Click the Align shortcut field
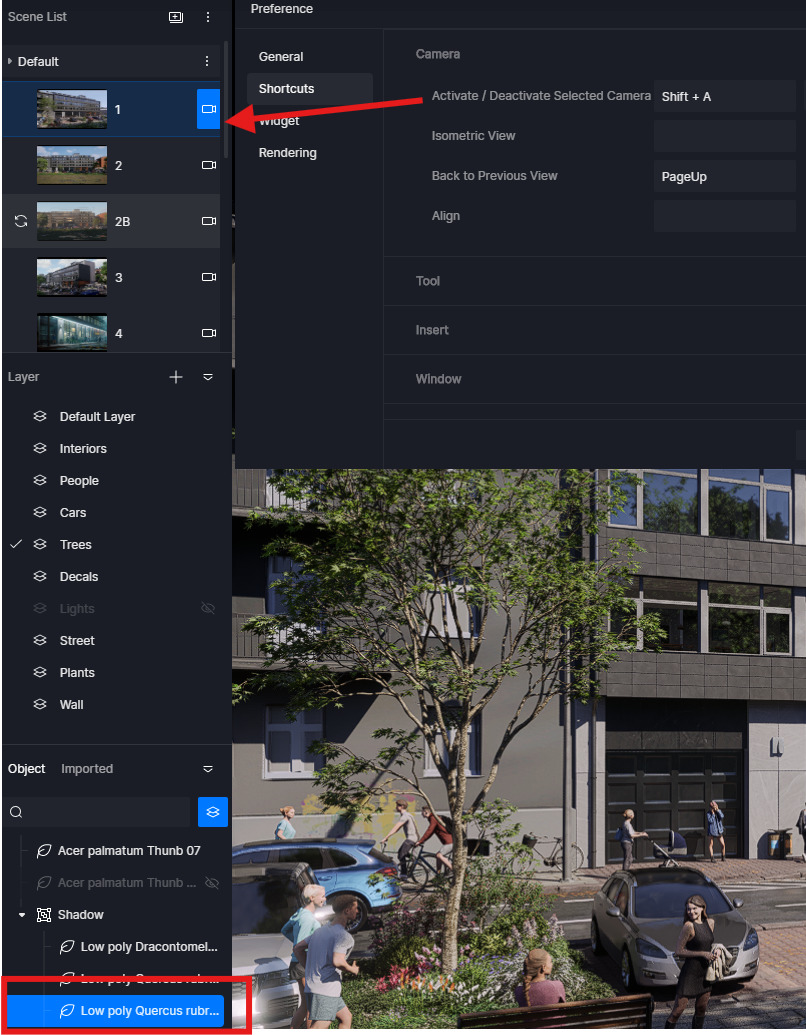This screenshot has width=806, height=1035. 724,216
